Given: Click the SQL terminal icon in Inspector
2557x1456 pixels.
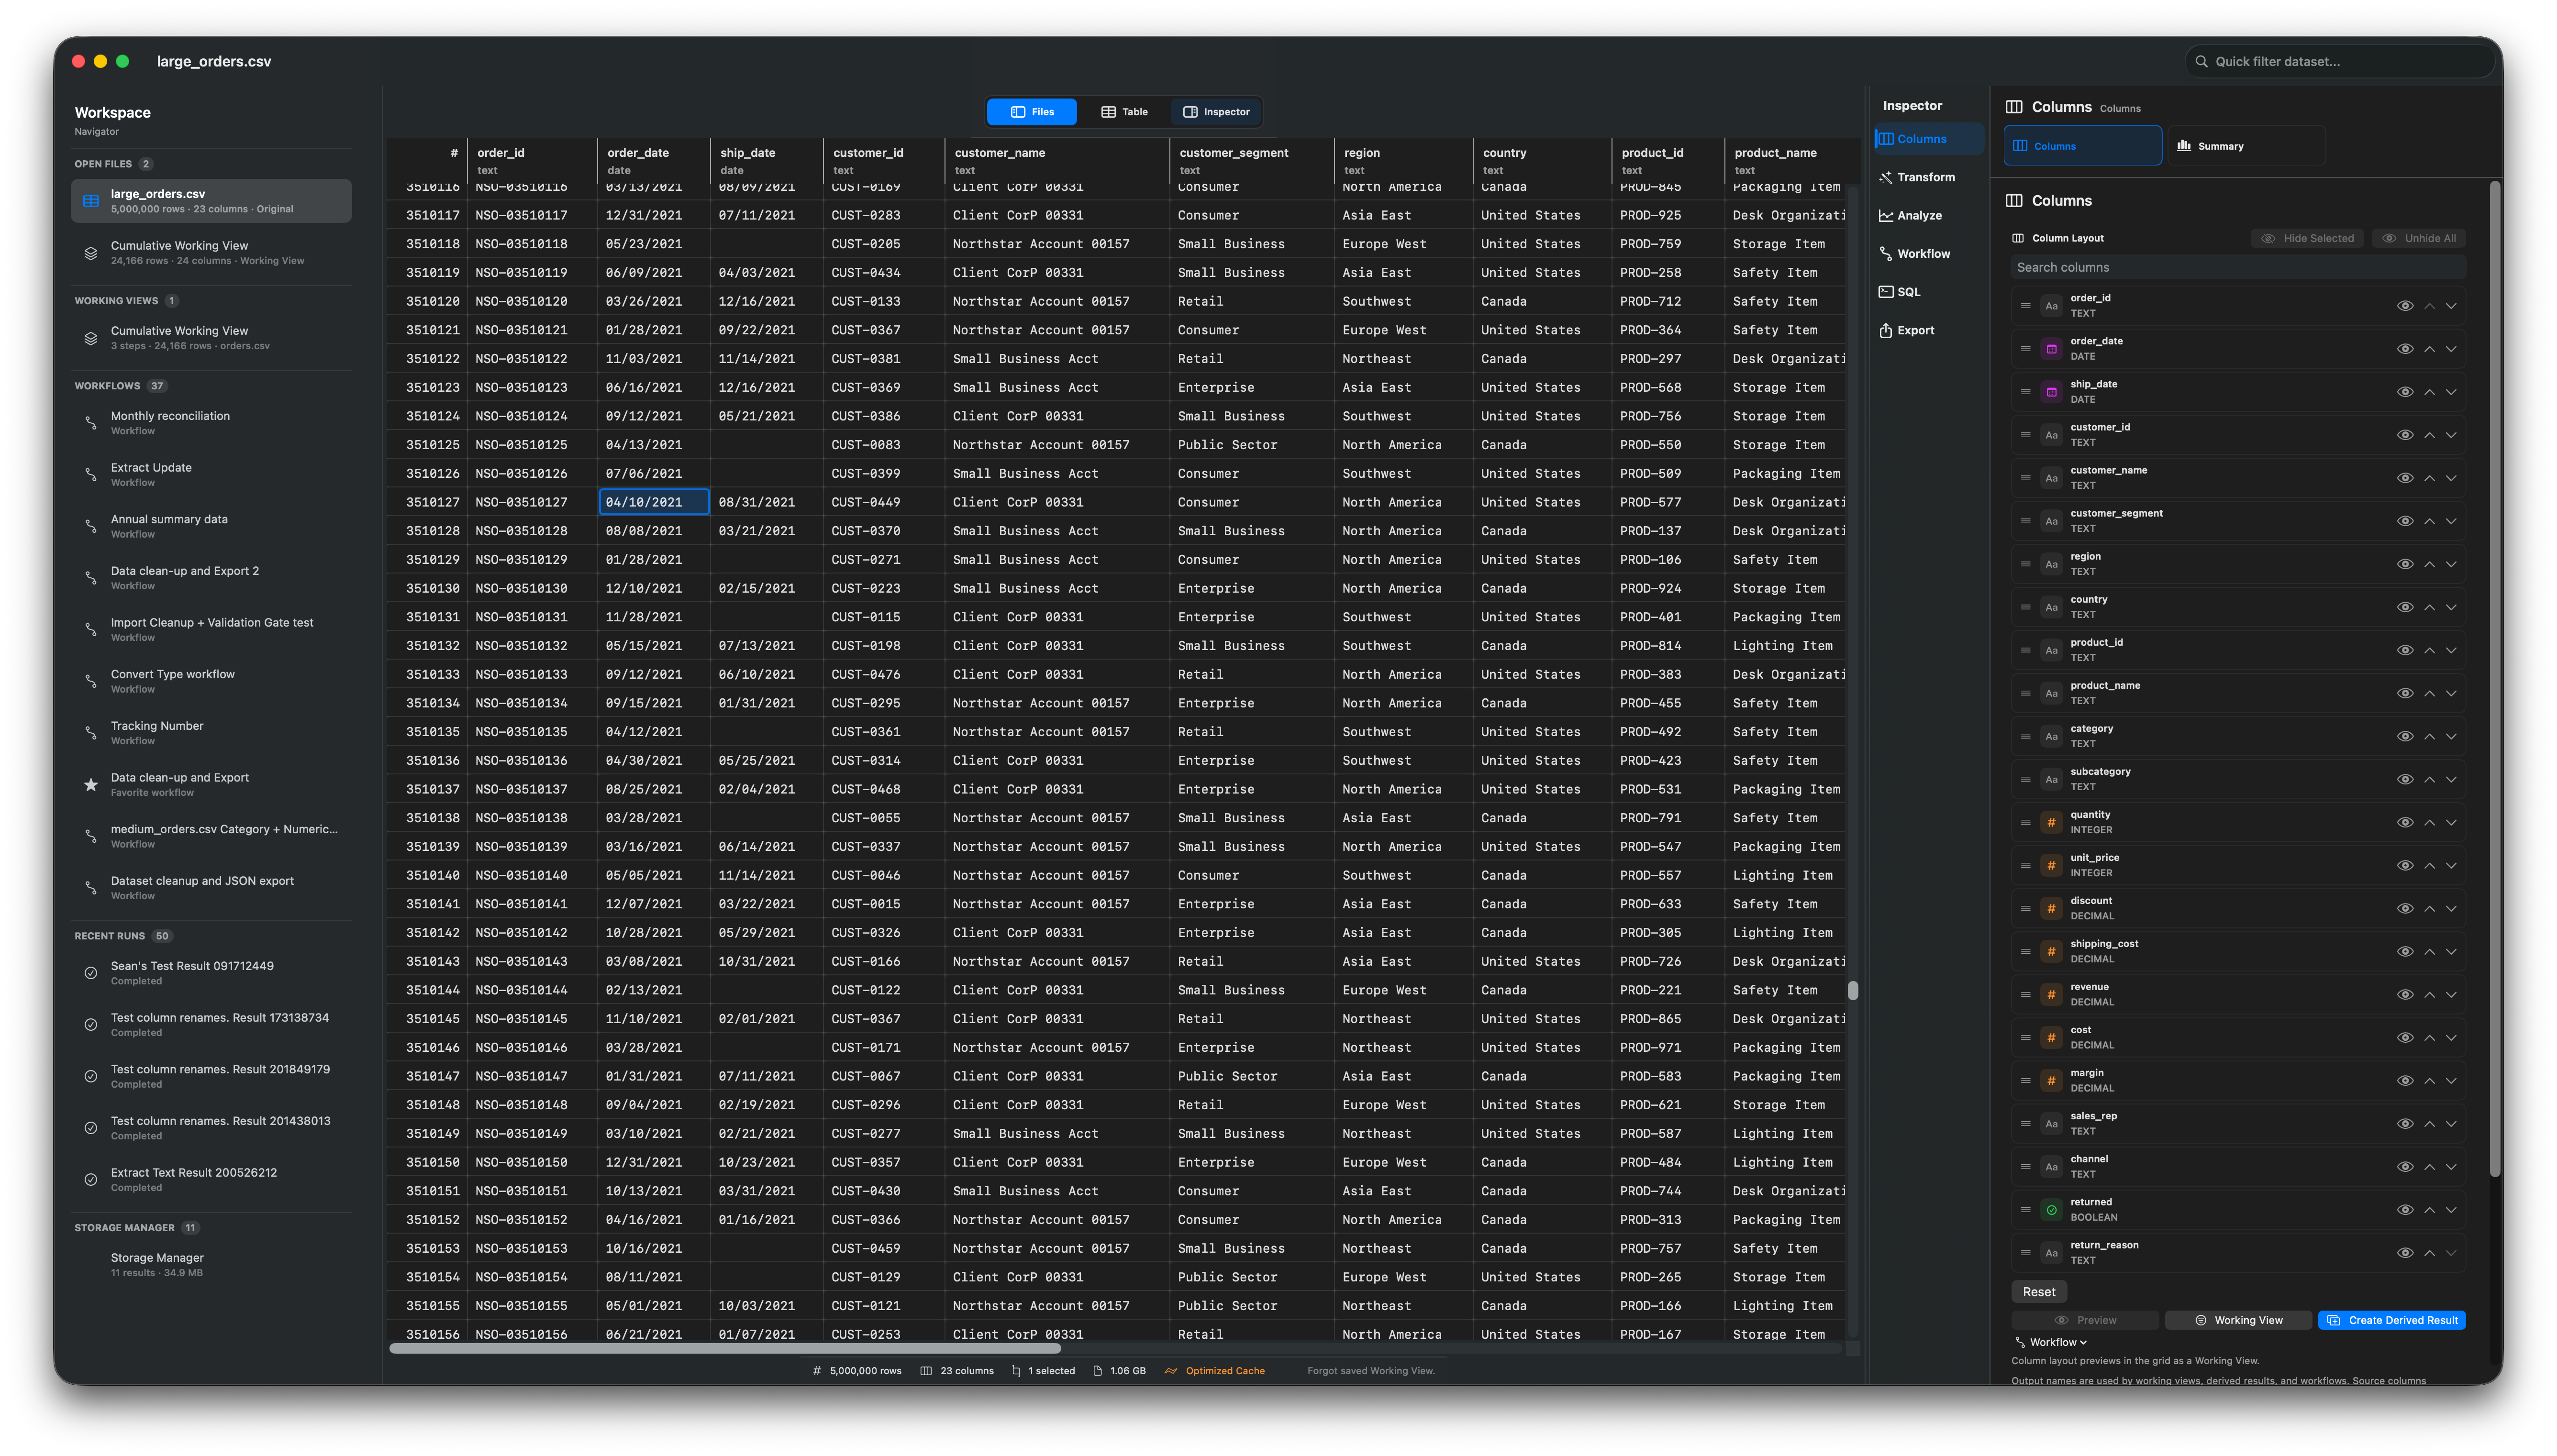Looking at the screenshot, I should coord(1886,292).
